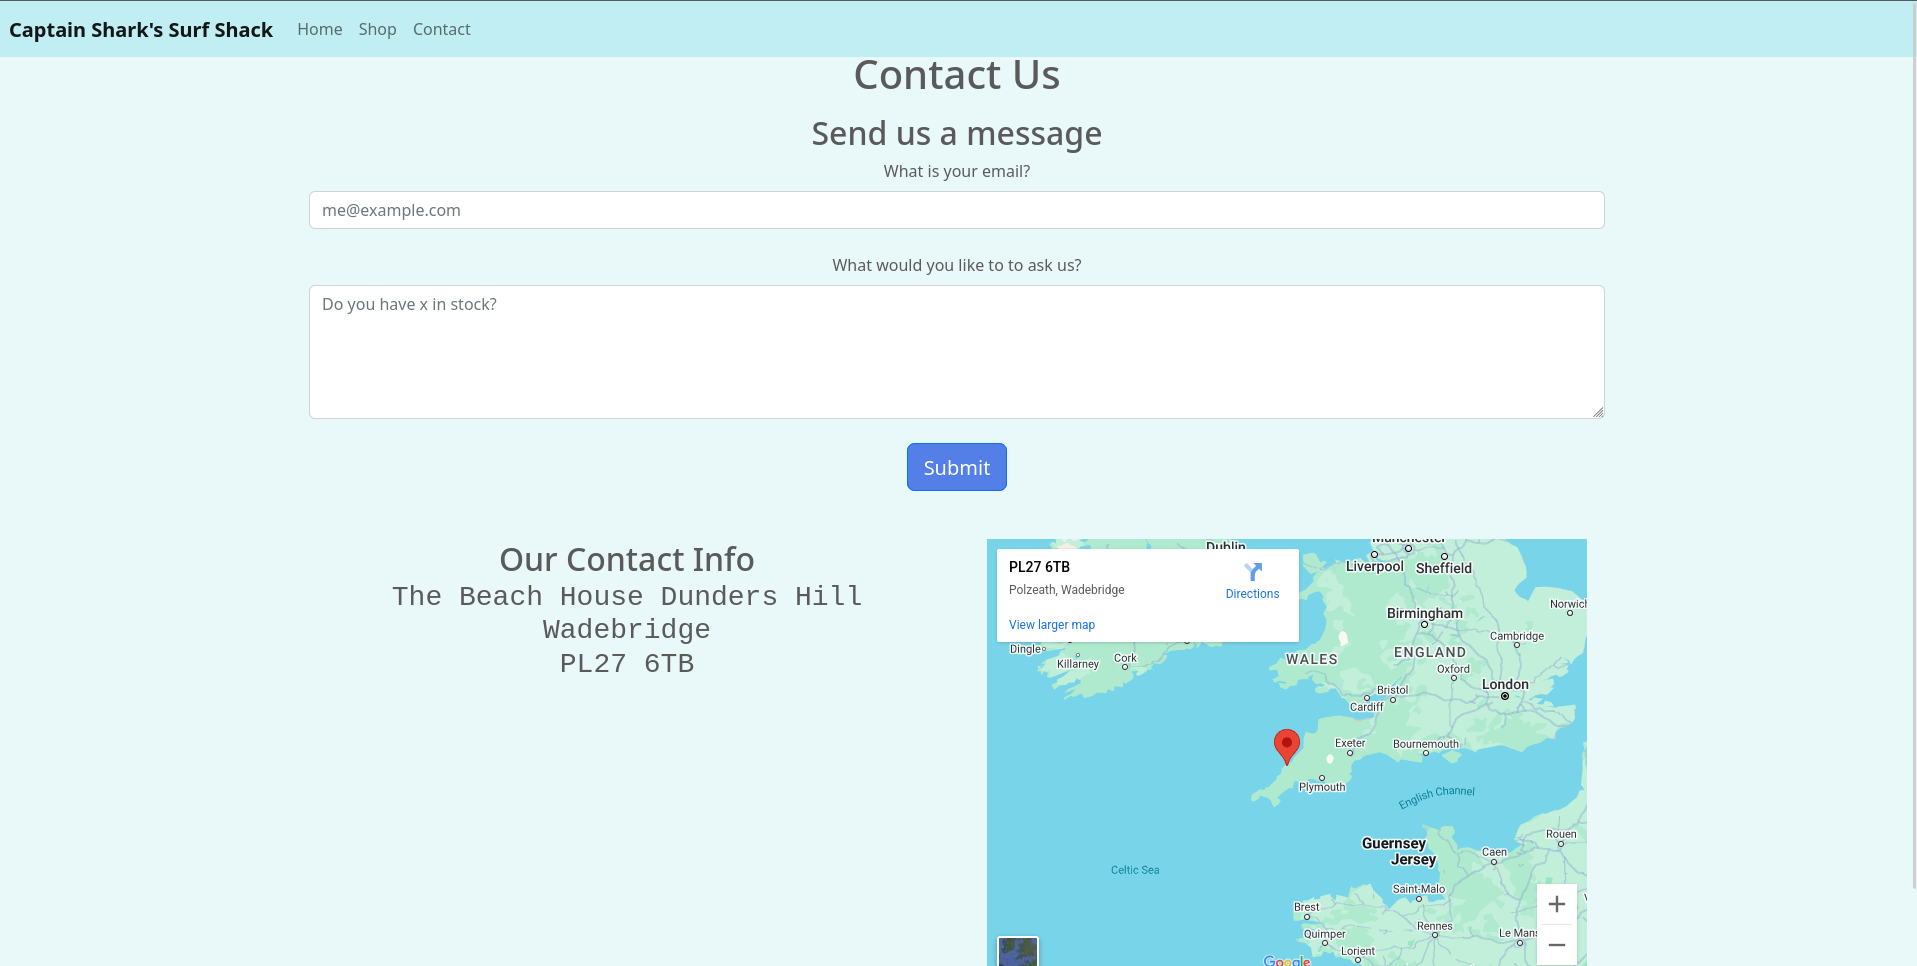Click the Plymouth label on the map
This screenshot has height=966, width=1917.
tap(1322, 787)
